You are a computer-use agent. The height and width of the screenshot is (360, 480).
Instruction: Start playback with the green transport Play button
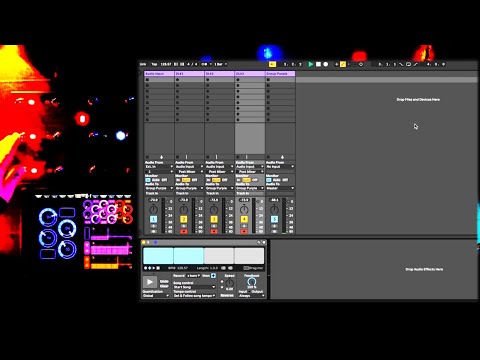click(311, 64)
